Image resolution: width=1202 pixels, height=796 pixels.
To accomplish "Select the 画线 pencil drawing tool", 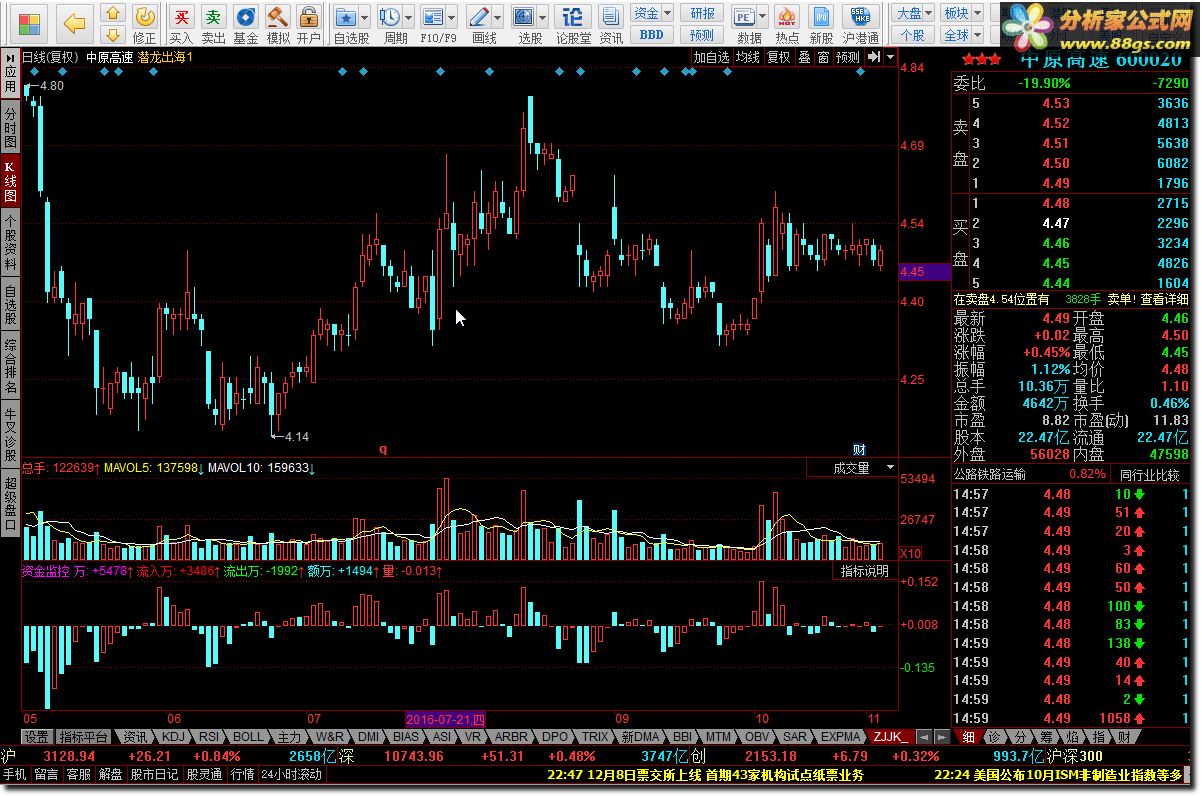I will tap(480, 17).
